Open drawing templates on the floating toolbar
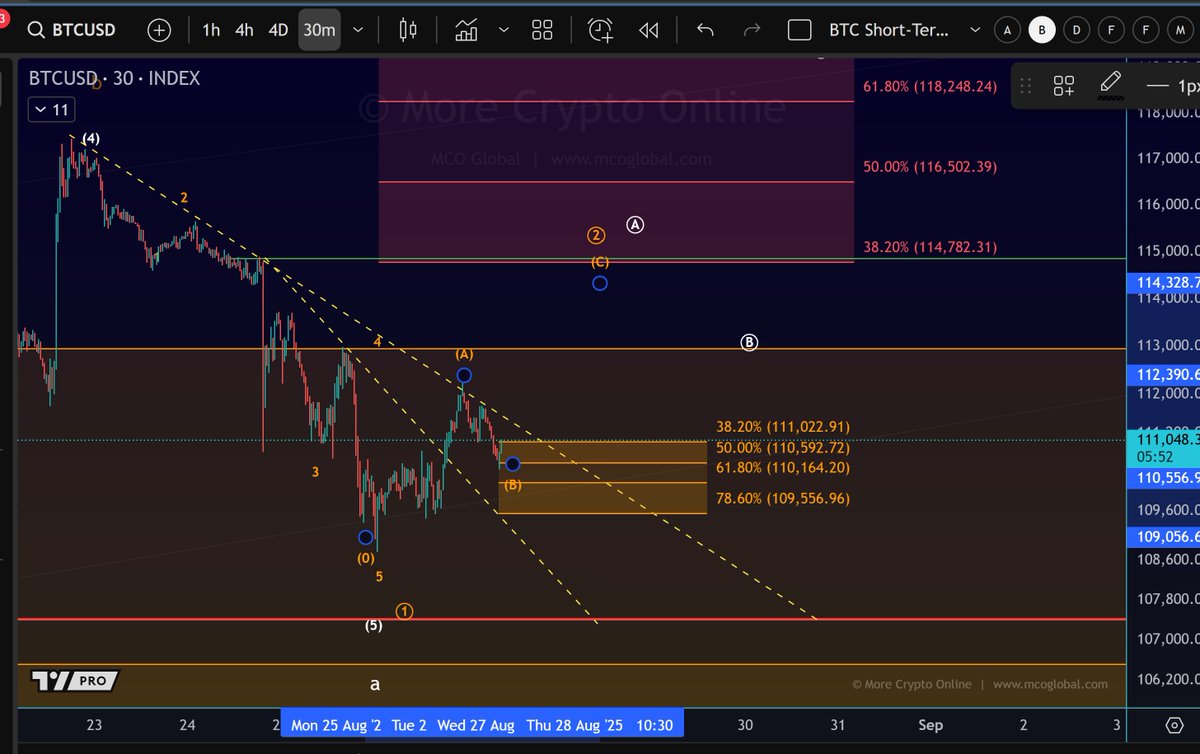The image size is (1200, 754). pos(1063,86)
